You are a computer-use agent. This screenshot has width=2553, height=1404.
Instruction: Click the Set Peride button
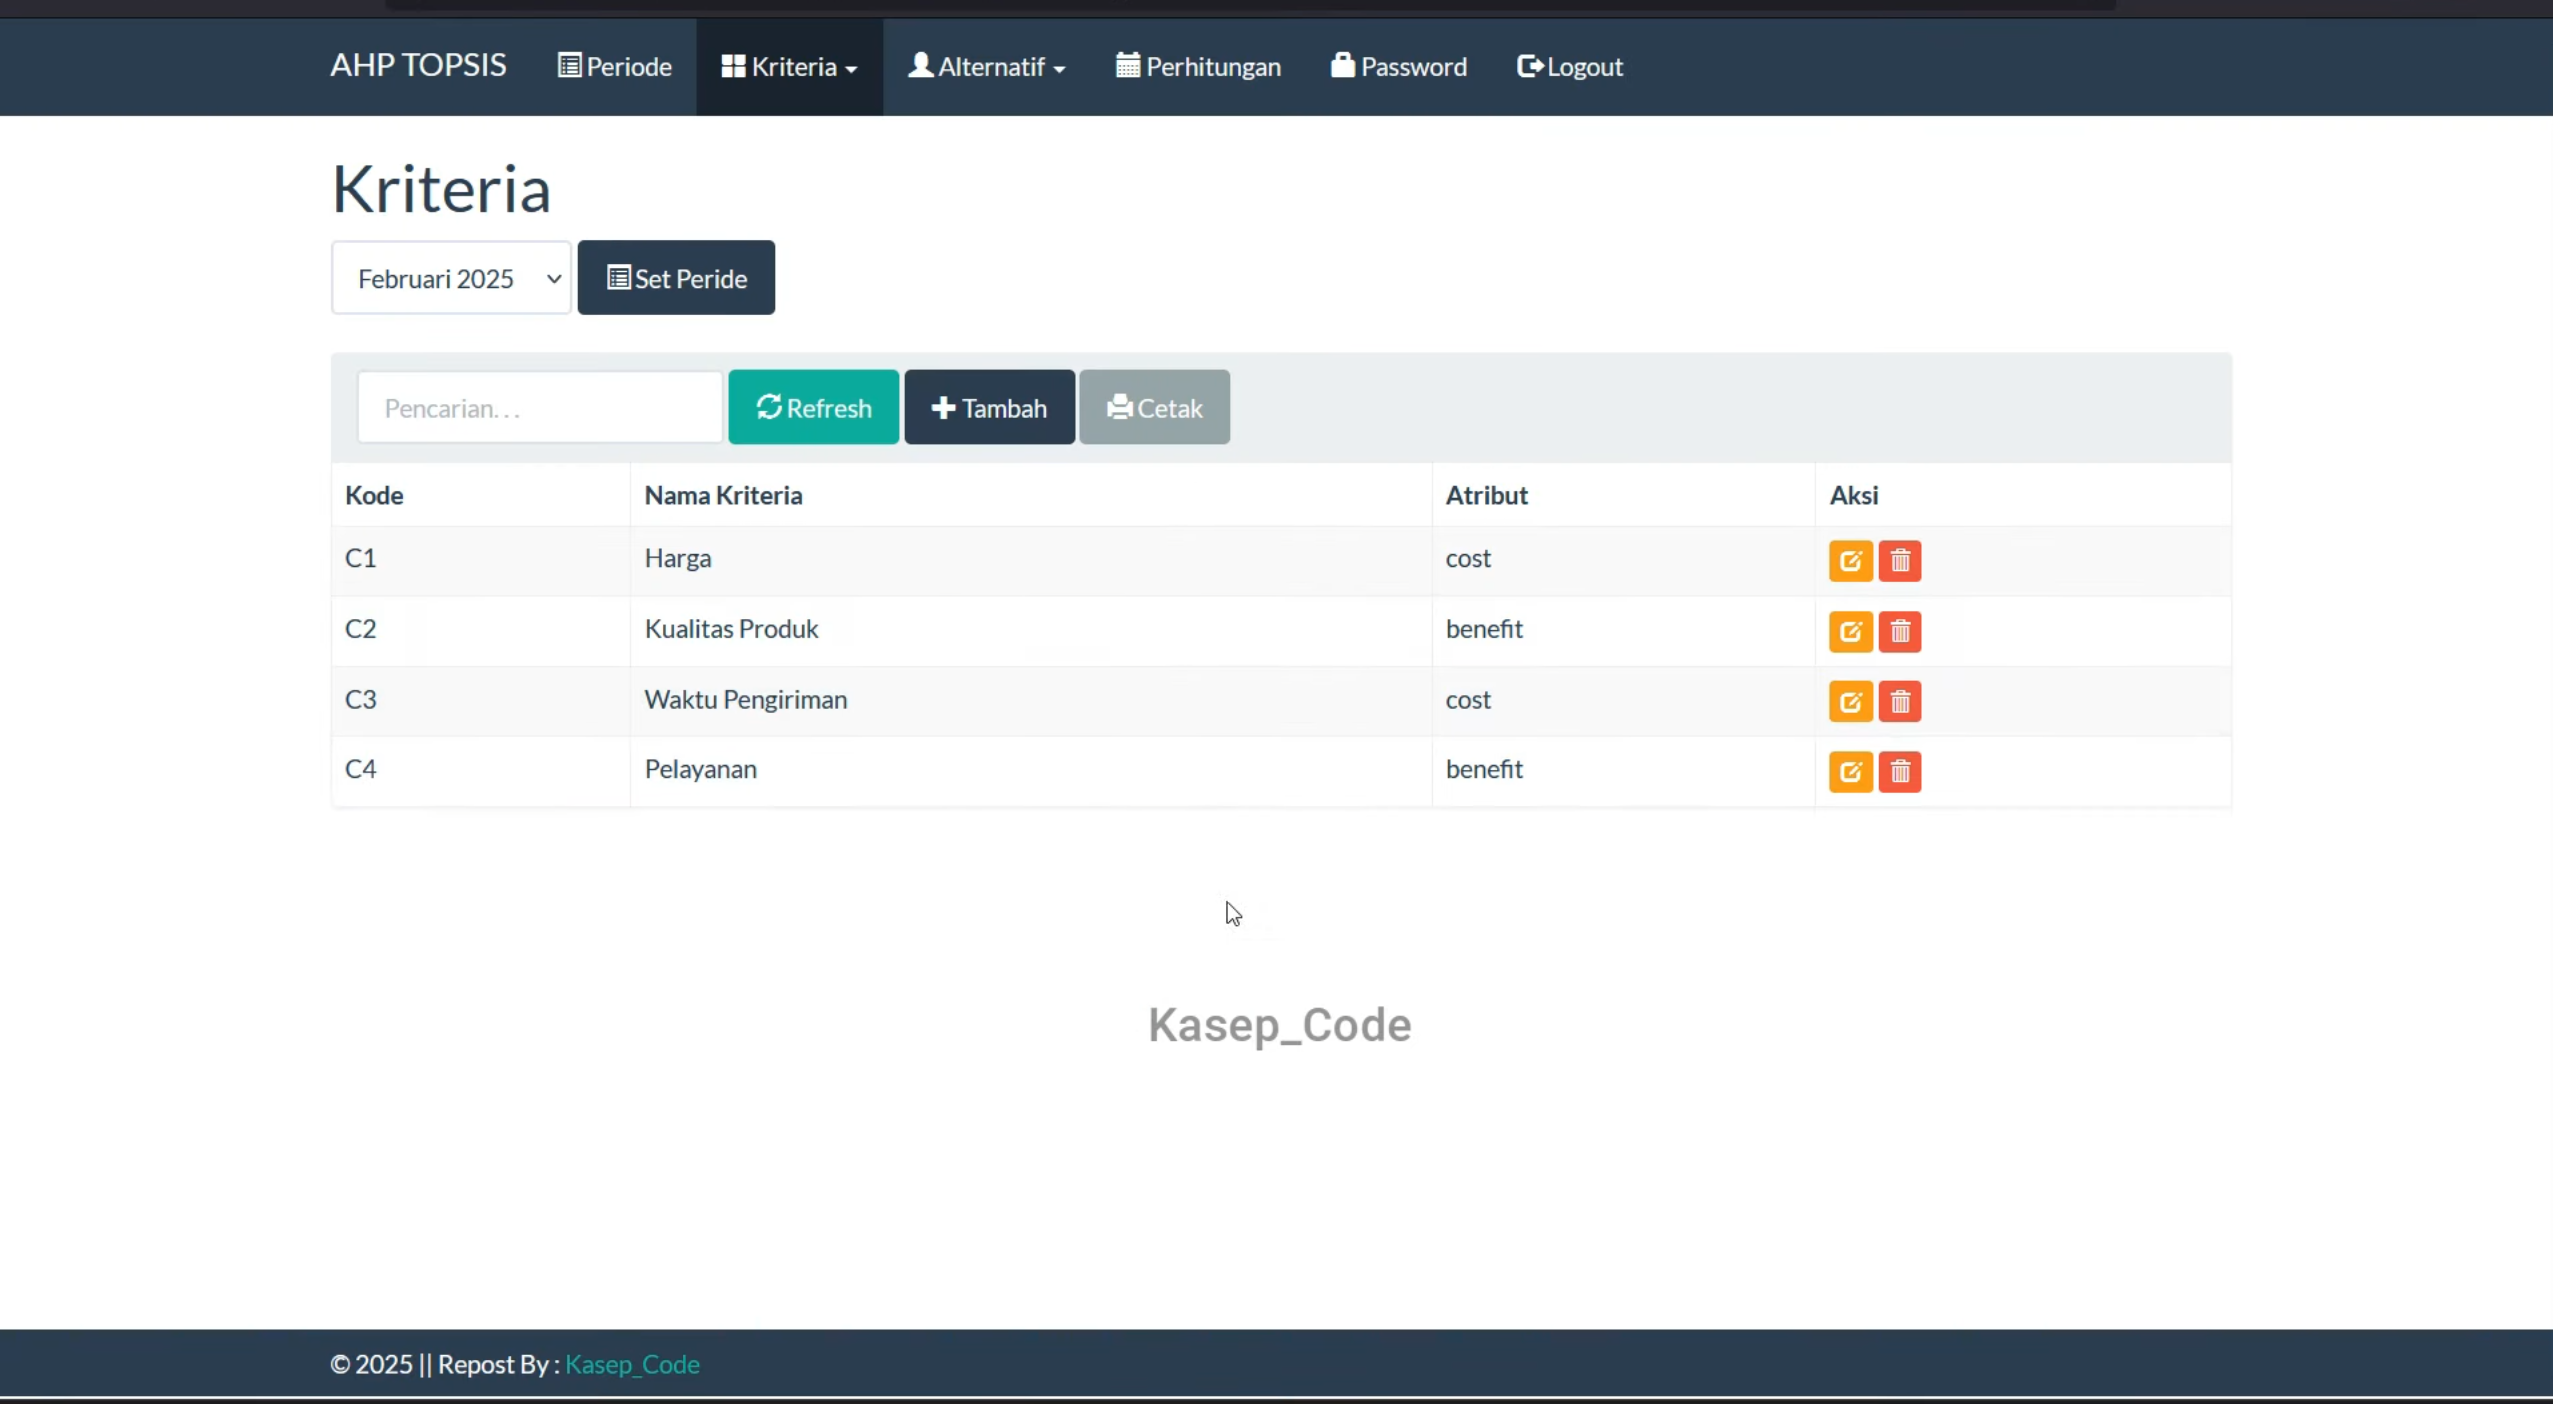[676, 278]
